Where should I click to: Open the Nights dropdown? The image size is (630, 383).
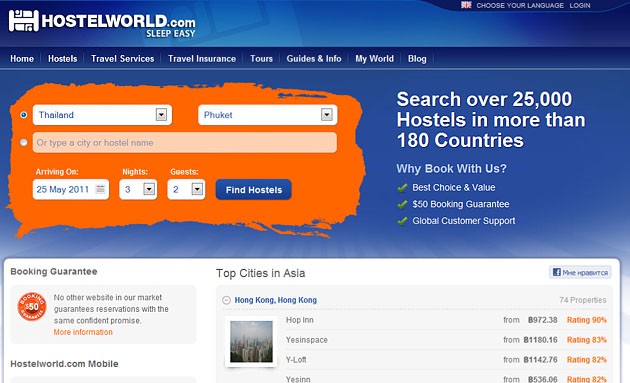pos(138,189)
